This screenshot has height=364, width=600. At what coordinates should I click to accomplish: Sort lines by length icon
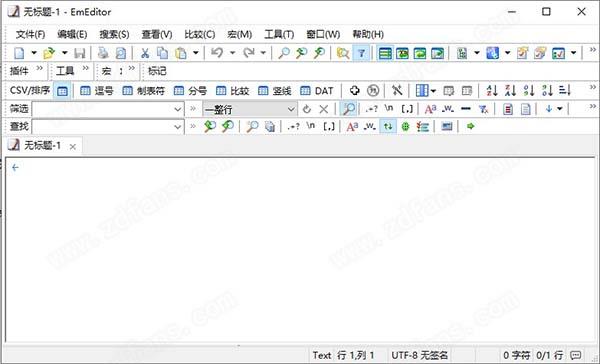click(565, 91)
